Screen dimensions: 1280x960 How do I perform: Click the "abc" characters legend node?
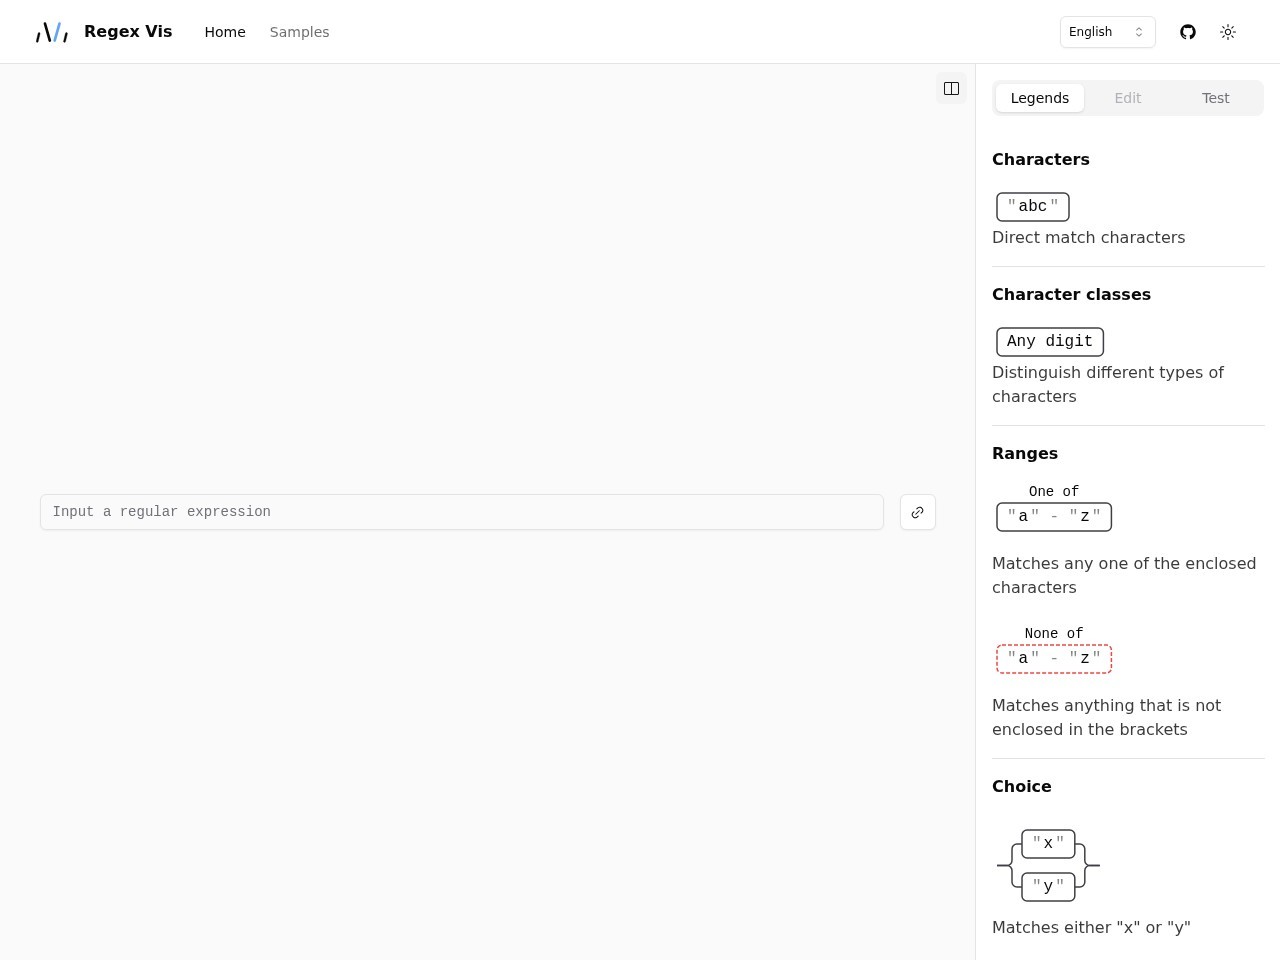[1033, 207]
